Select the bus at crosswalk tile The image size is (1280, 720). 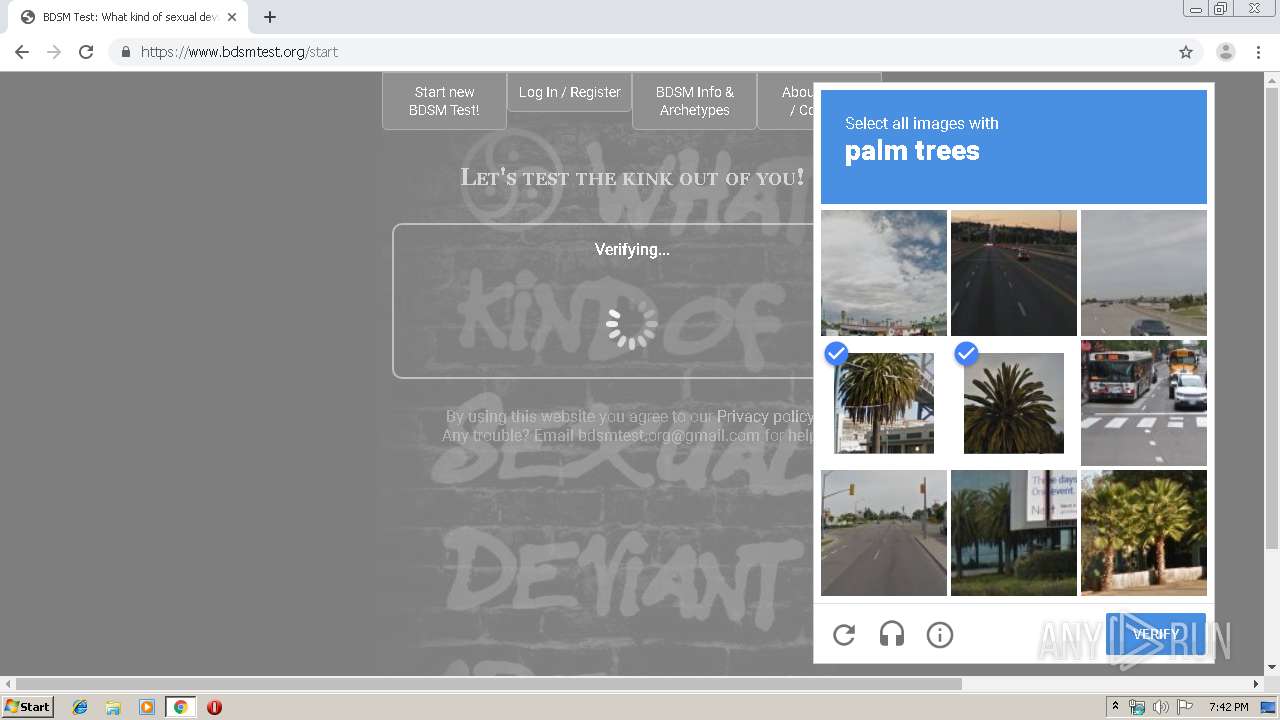point(1144,403)
